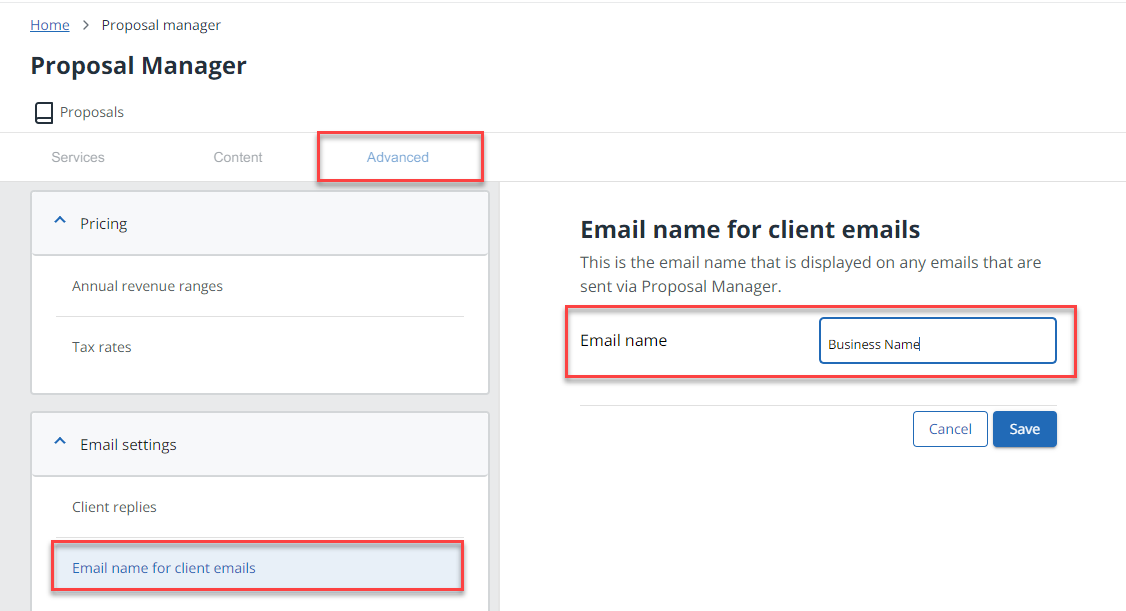Click the Proposal manager breadcrumb text

point(161,25)
